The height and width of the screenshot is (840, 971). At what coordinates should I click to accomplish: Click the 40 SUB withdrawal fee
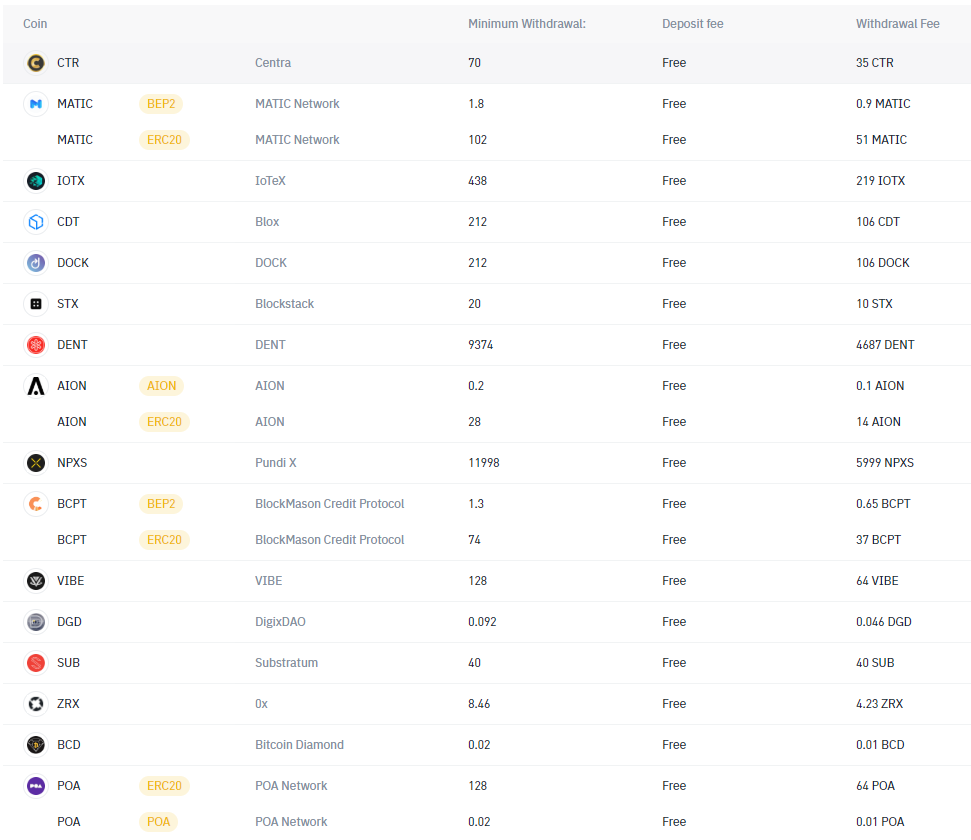(875, 663)
